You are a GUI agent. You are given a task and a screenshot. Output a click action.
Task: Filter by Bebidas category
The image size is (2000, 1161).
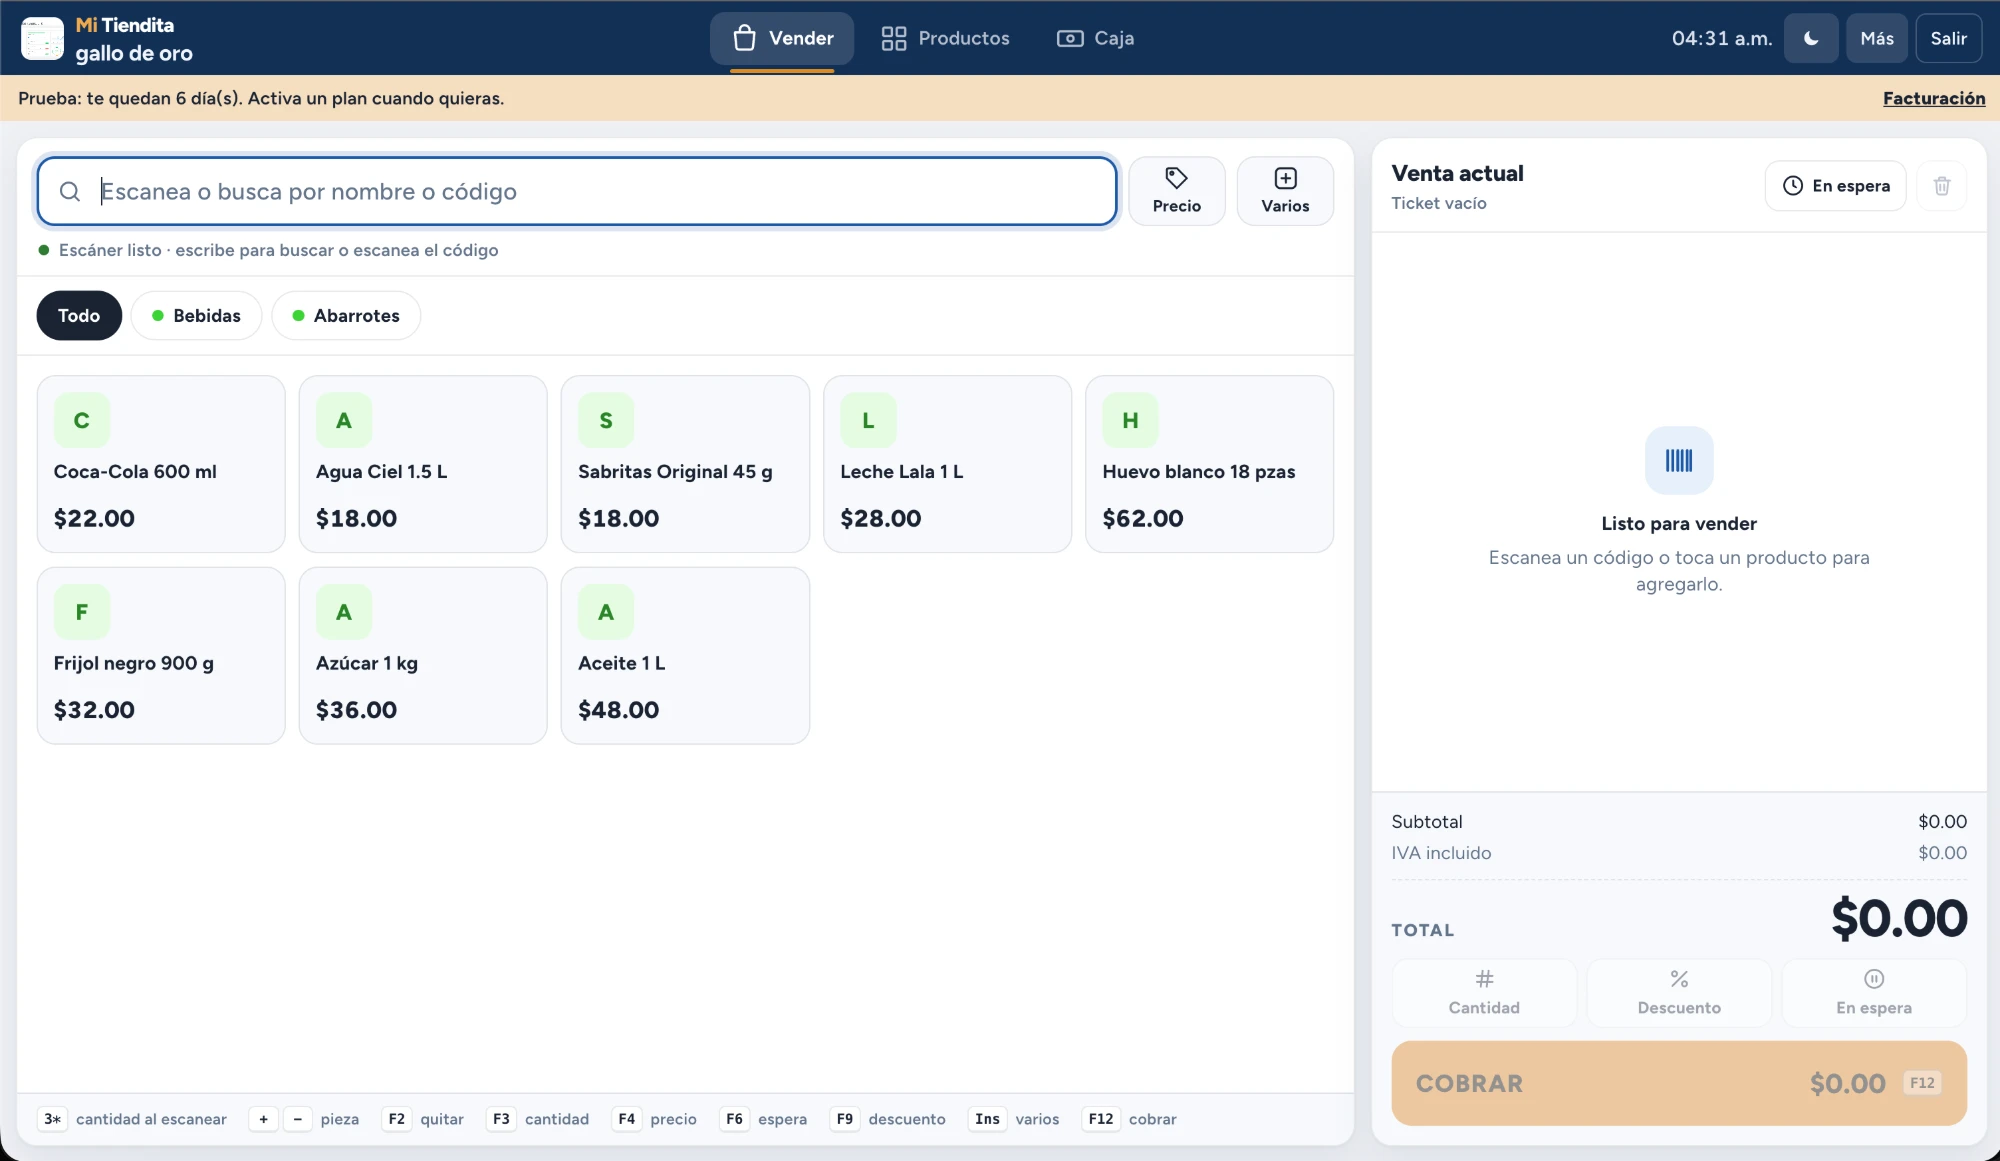(x=196, y=315)
